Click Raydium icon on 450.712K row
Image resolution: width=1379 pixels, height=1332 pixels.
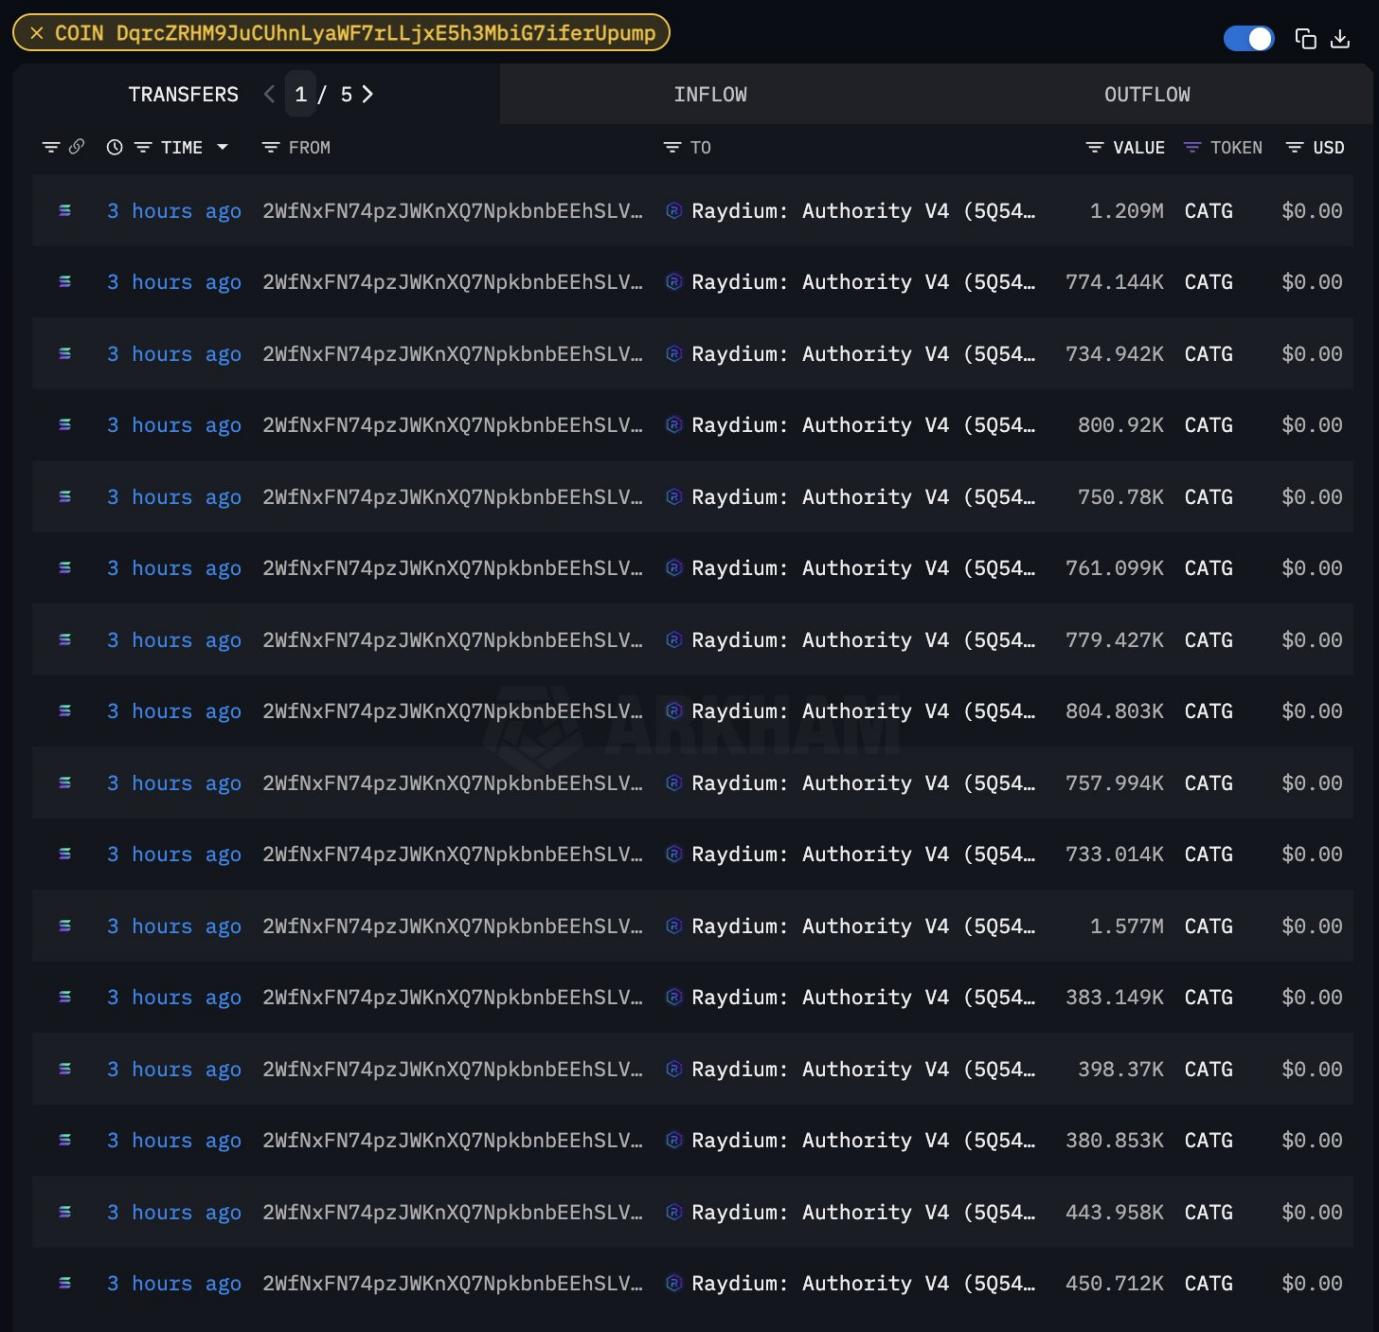pyautogui.click(x=674, y=1283)
